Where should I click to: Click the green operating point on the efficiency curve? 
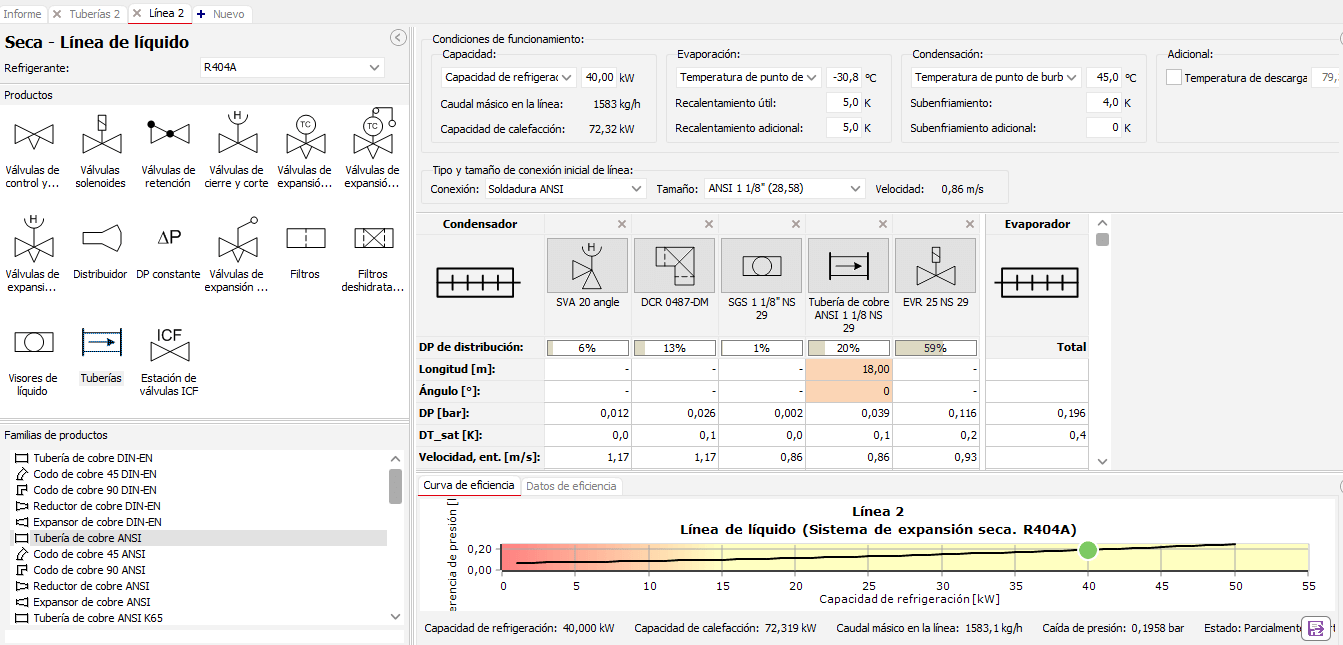tap(1088, 550)
